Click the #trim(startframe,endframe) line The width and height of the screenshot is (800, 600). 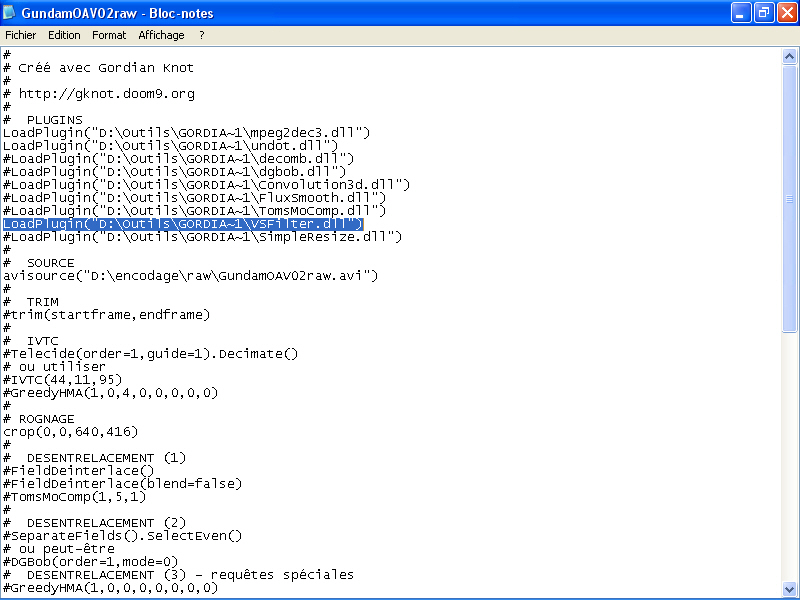[107, 315]
